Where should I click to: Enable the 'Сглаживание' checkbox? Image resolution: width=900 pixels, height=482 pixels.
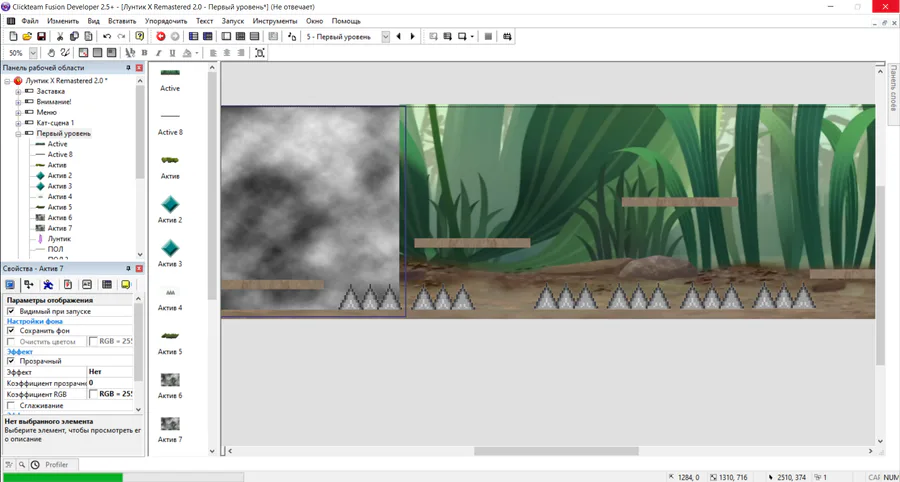click(12, 406)
